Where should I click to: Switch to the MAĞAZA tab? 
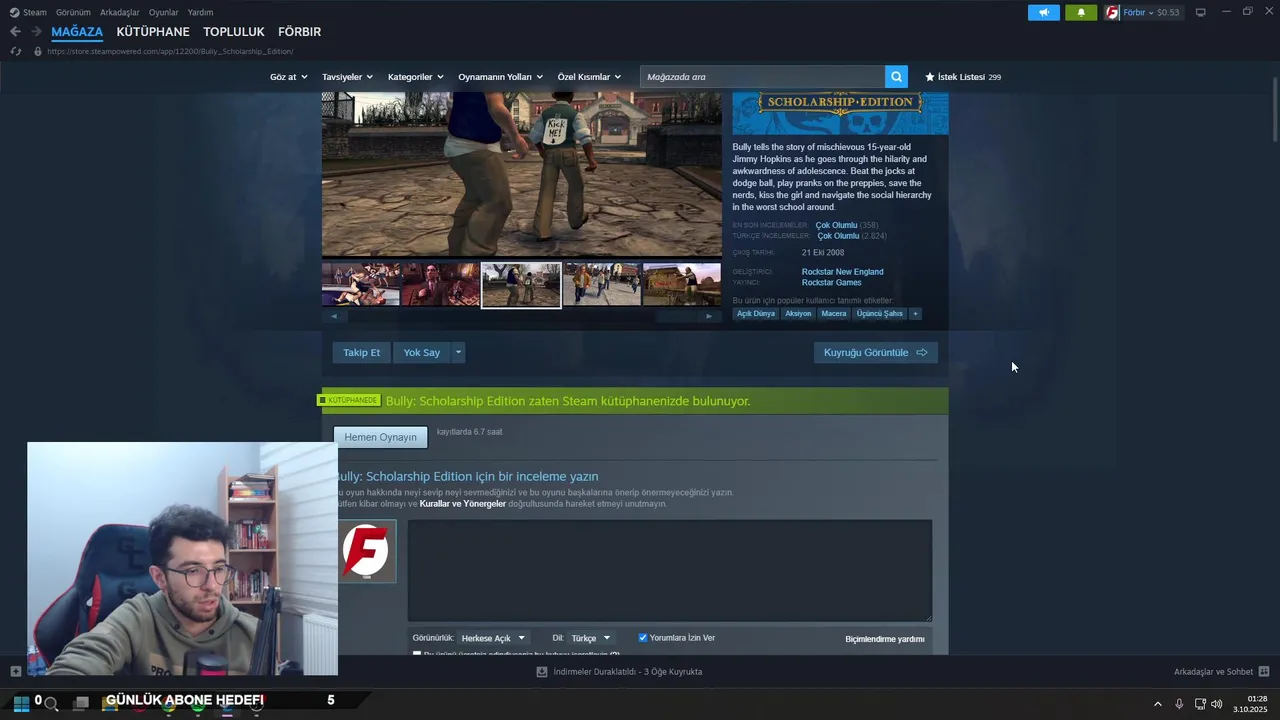click(77, 32)
